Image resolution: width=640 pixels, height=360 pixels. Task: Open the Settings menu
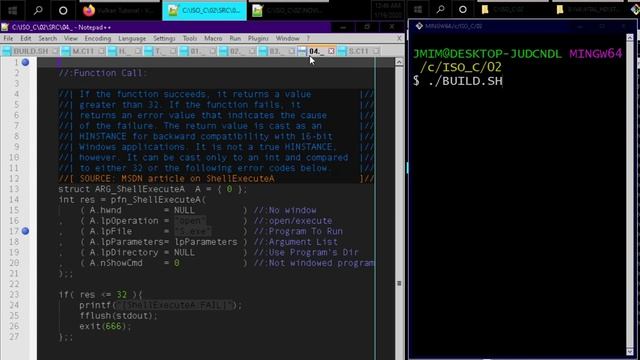pos(164,38)
